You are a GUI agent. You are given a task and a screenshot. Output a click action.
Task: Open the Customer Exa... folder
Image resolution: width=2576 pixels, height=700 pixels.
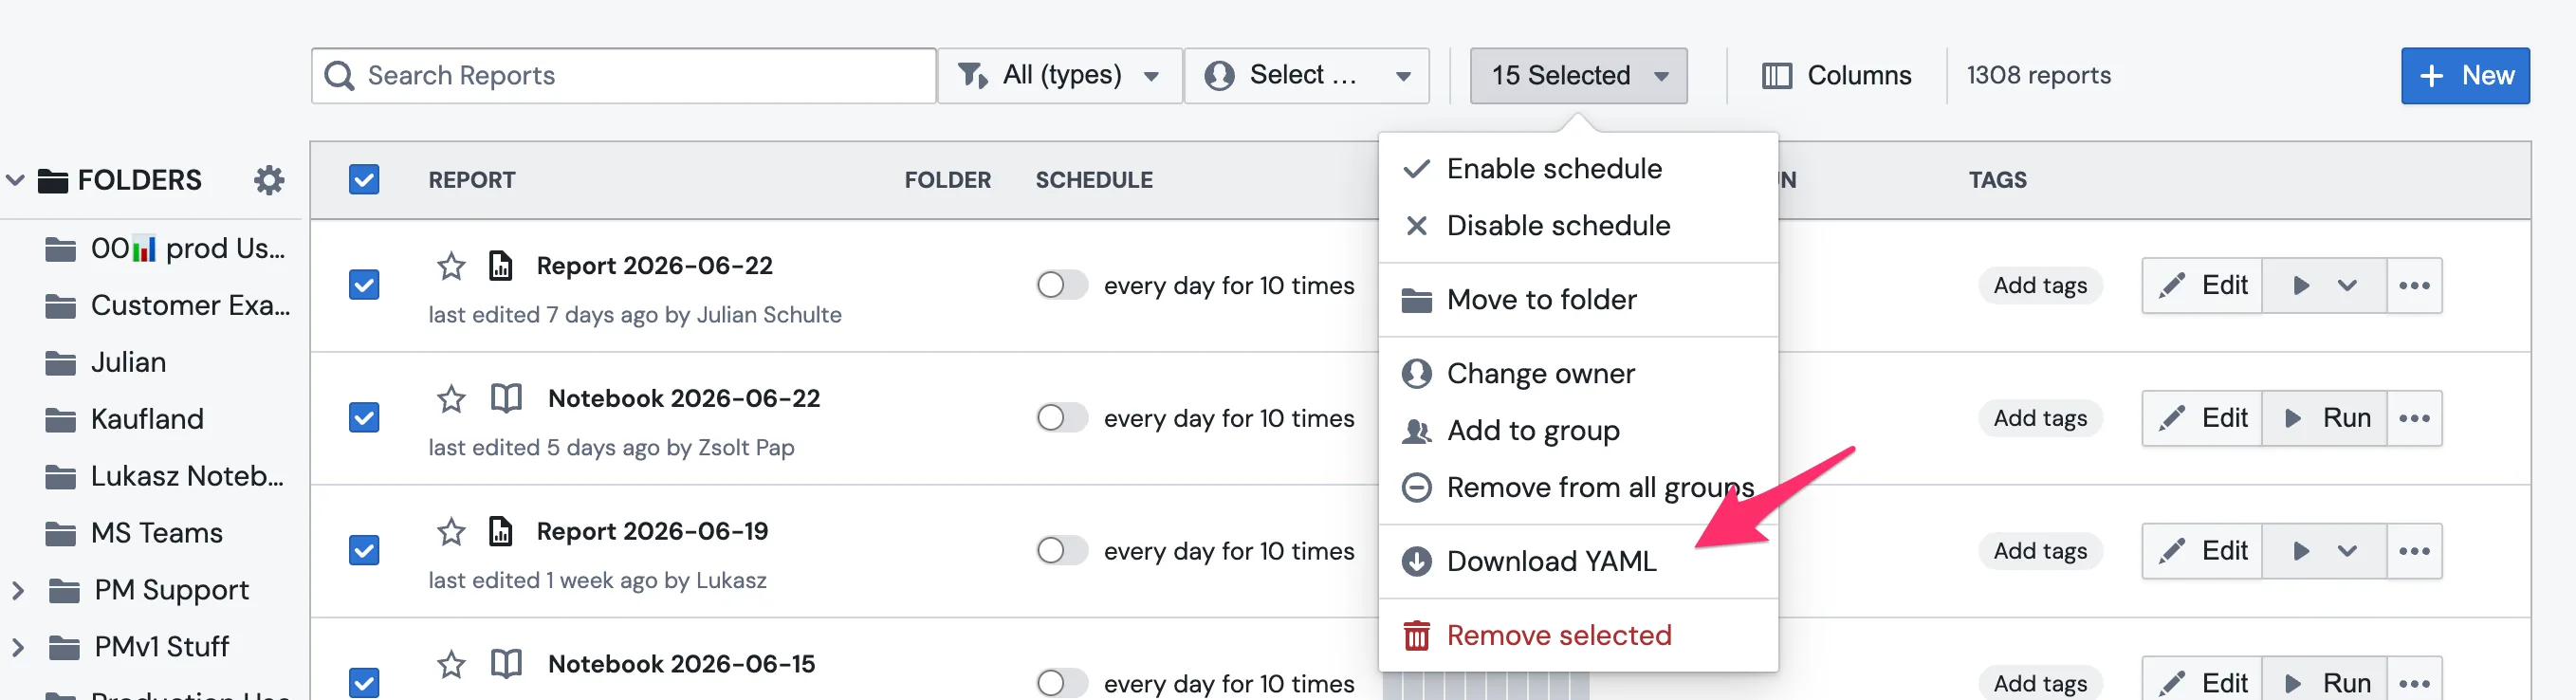pyautogui.click(x=168, y=306)
